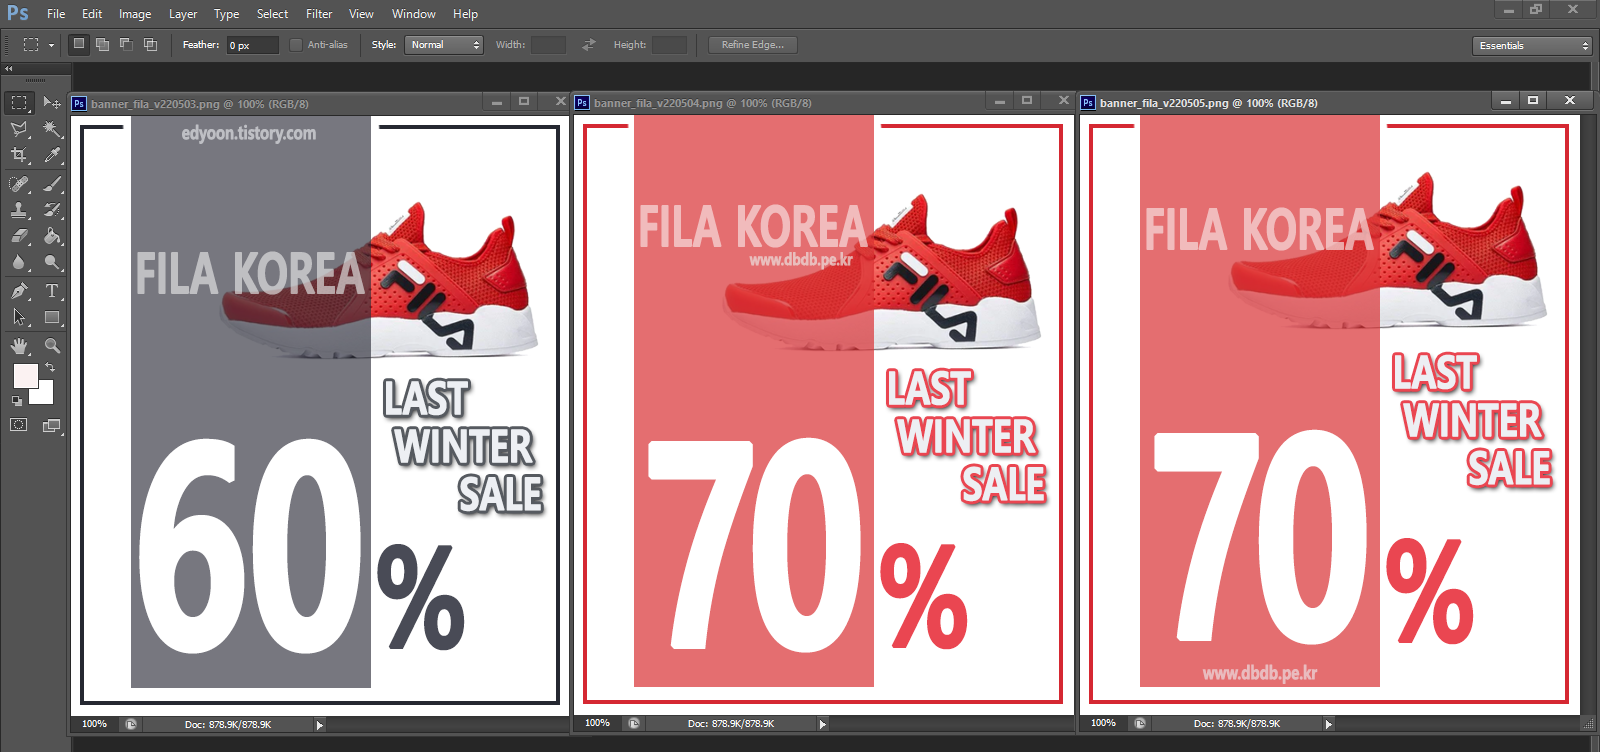Collapse the tools panel double-arrow
Viewport: 1600px width, 752px height.
(9, 69)
